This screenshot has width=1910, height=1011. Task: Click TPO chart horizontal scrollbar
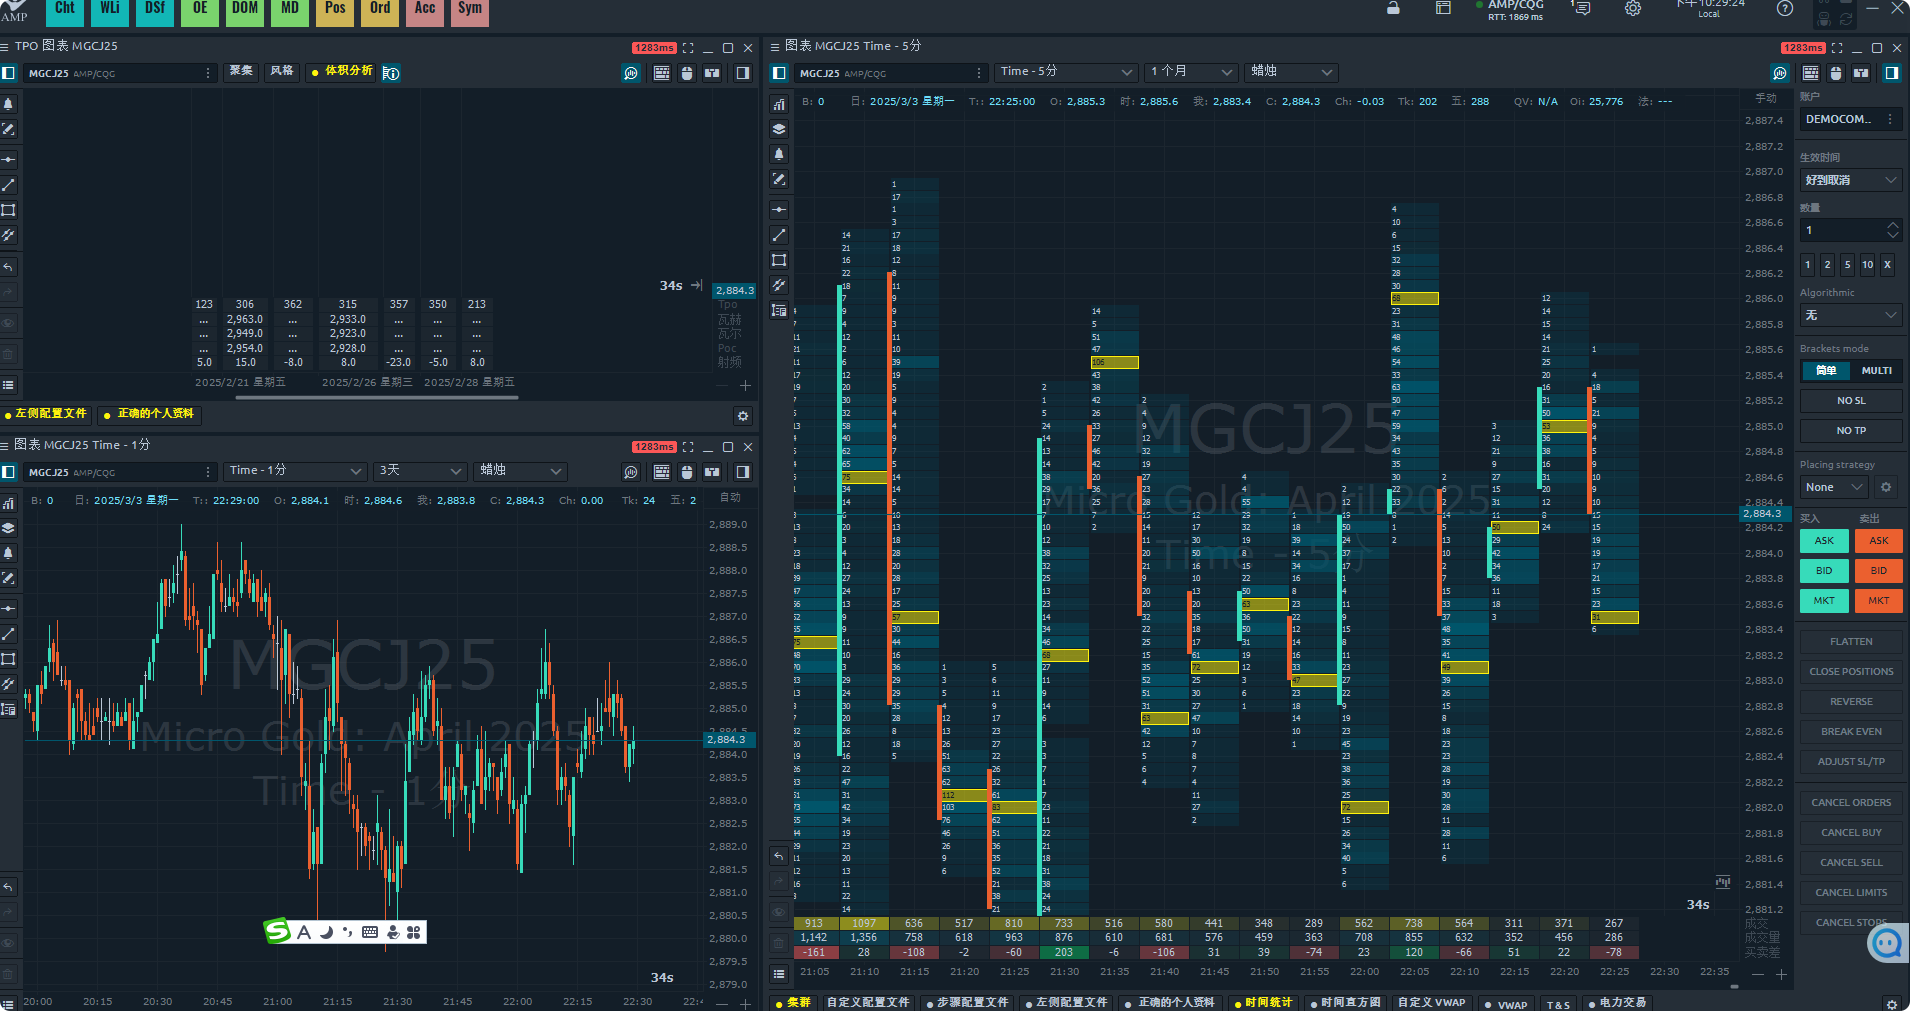(376, 398)
